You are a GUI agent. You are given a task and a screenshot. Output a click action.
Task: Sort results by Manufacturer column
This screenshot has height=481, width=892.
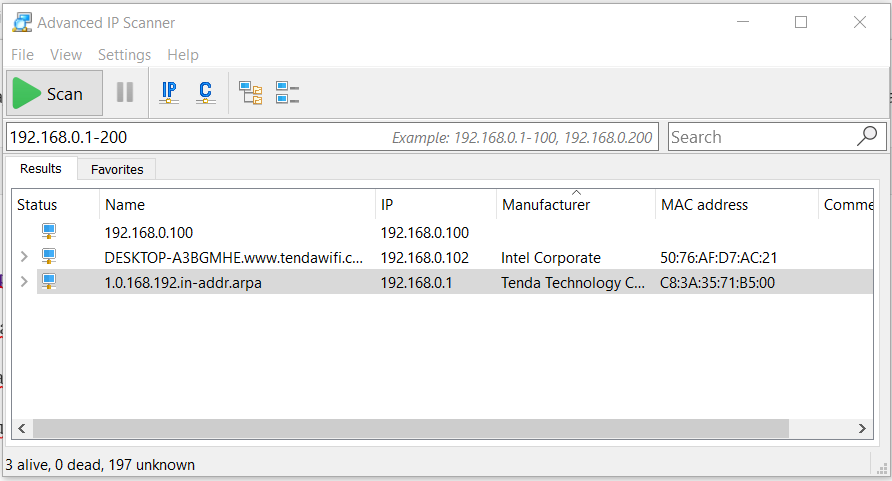click(546, 205)
